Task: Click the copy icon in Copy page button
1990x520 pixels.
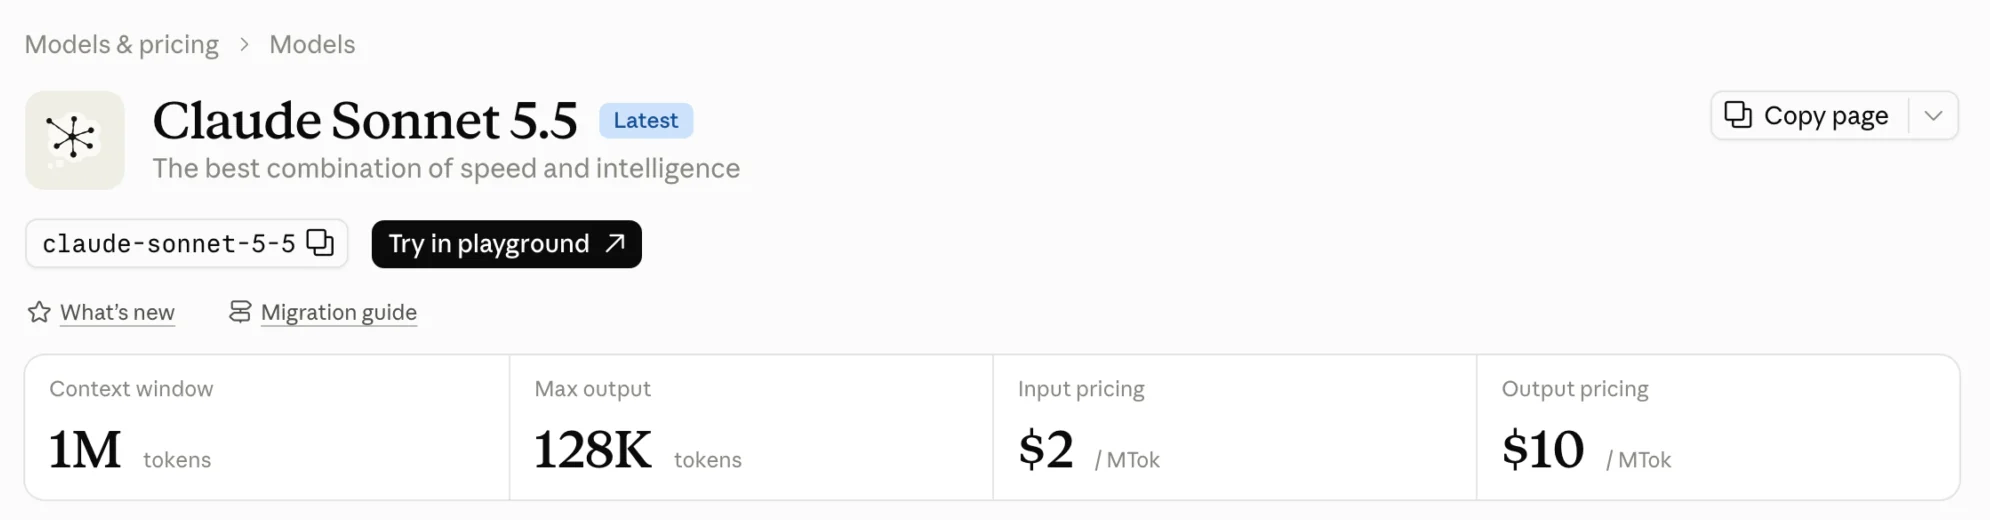Action: [1738, 115]
